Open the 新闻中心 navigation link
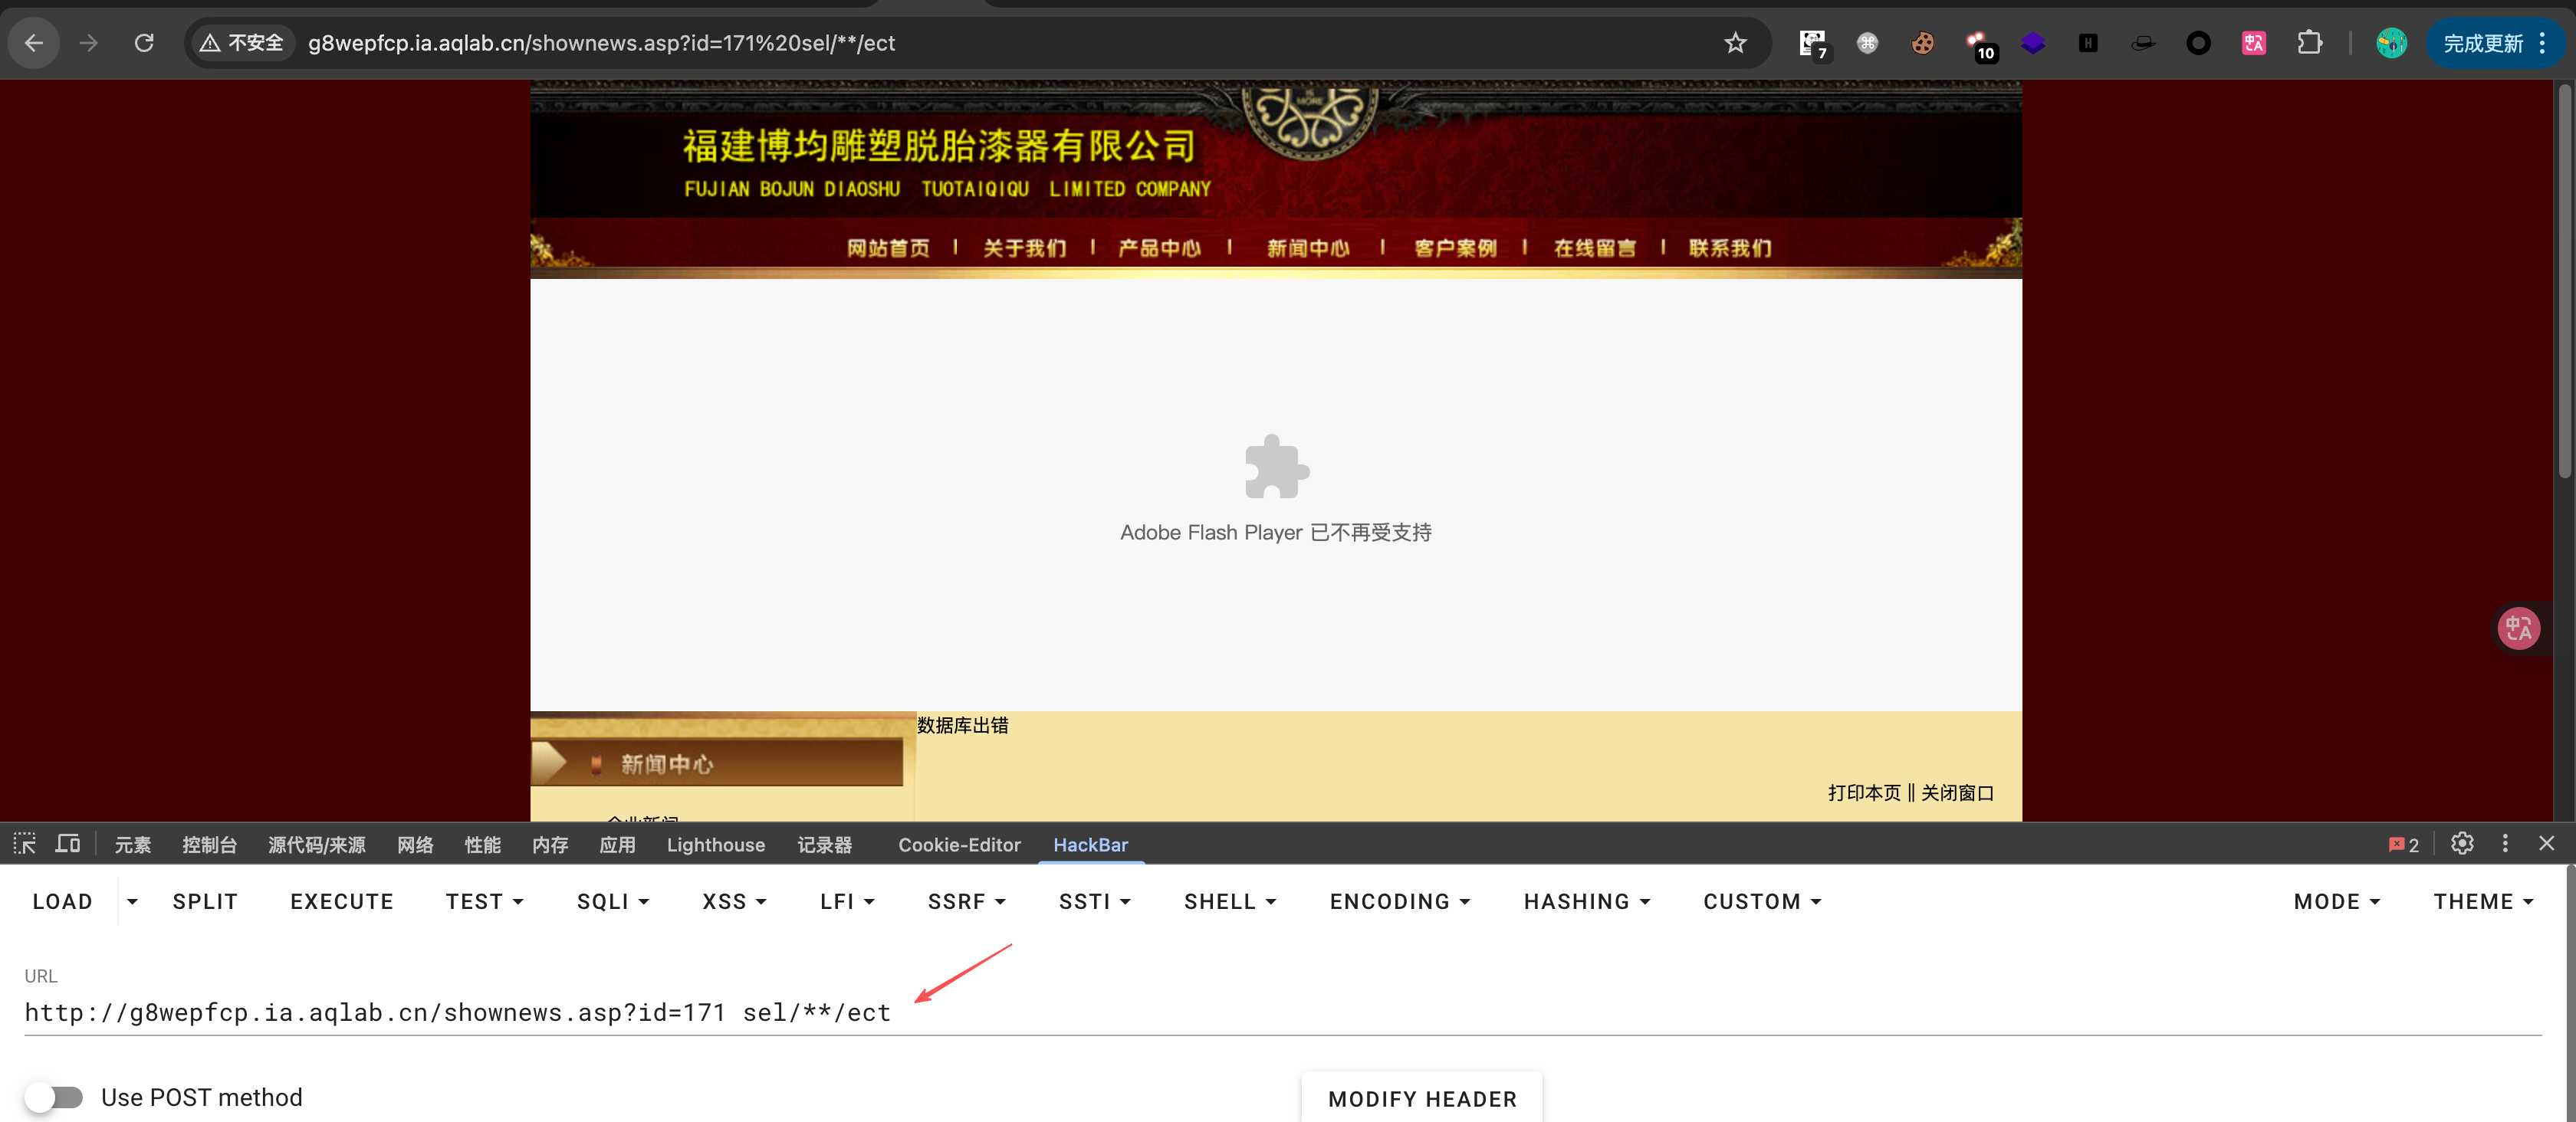 click(x=1307, y=248)
